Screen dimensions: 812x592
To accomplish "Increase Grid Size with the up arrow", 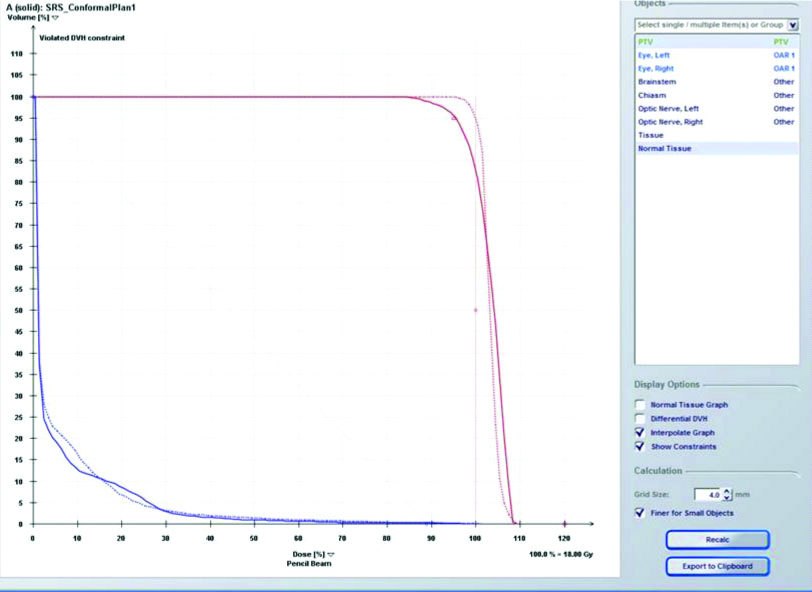I will tap(727, 490).
